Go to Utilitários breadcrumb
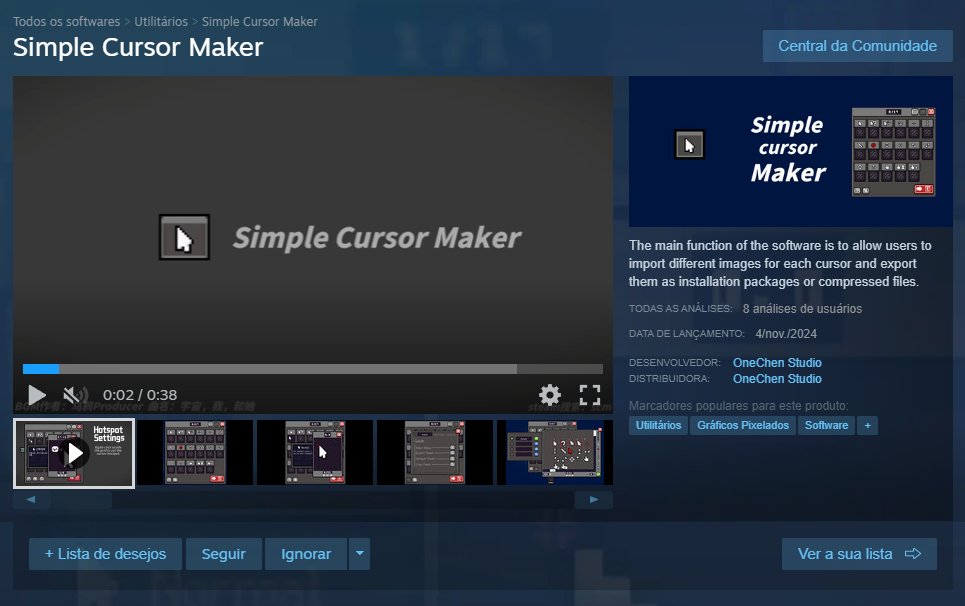Screen dimensions: 965x606 [x=161, y=22]
